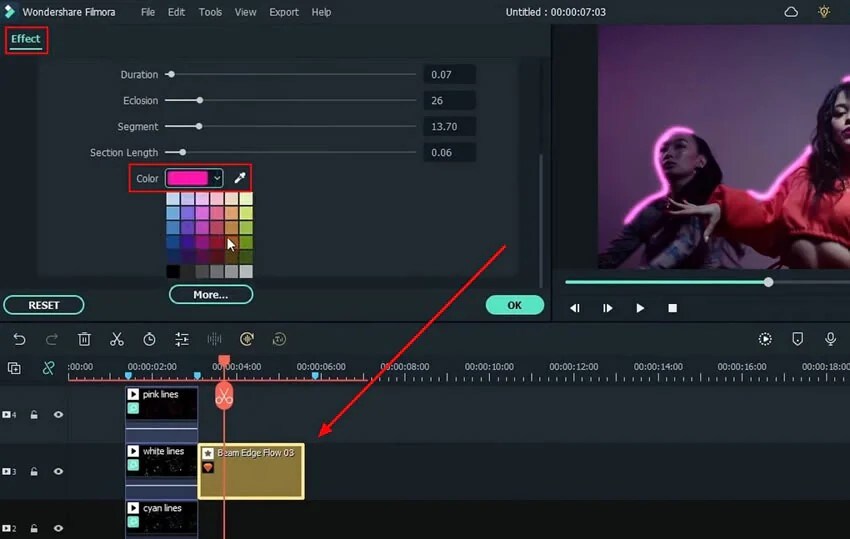Start voiceover recording with microphone icon
This screenshot has width=850, height=539.
(x=830, y=339)
